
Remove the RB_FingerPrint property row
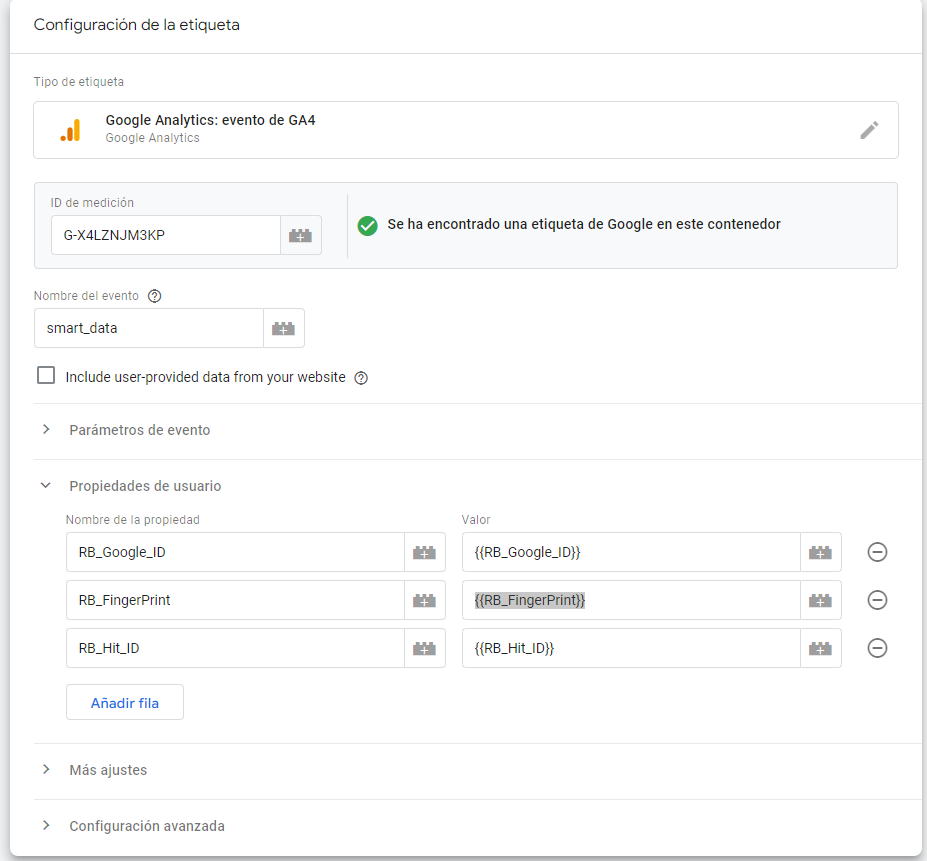point(877,600)
